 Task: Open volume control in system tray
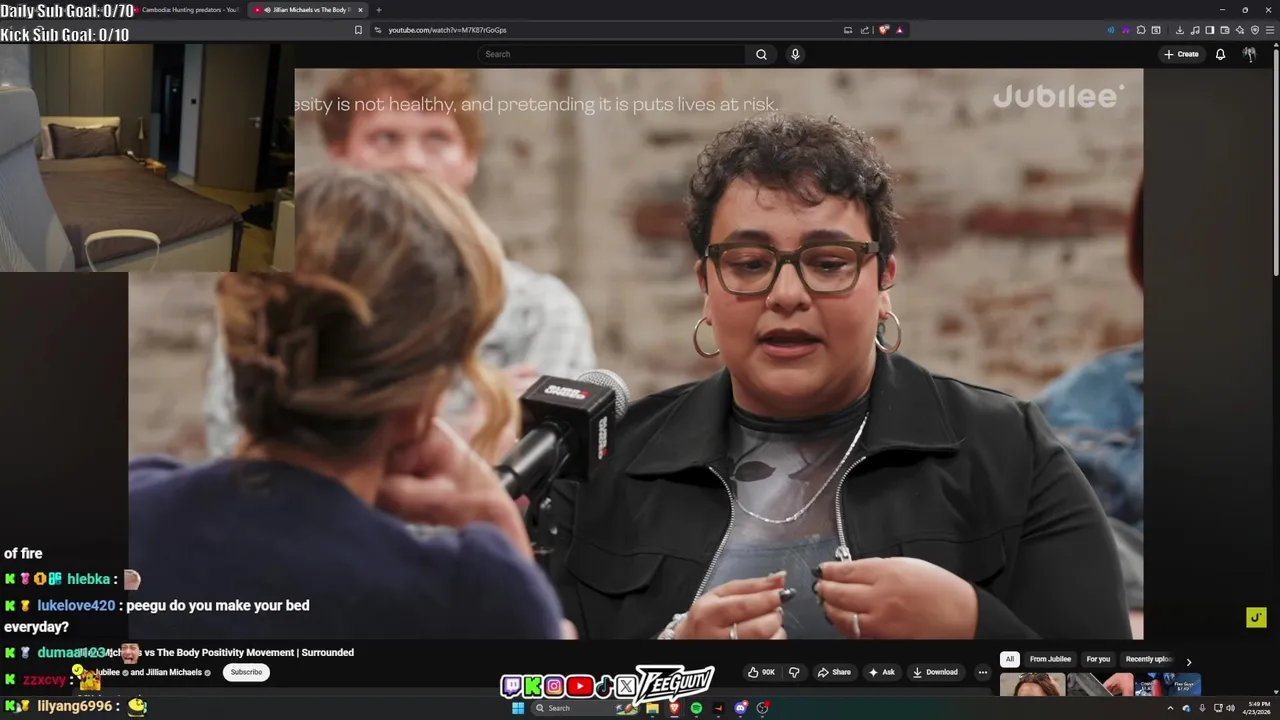pos(1231,708)
